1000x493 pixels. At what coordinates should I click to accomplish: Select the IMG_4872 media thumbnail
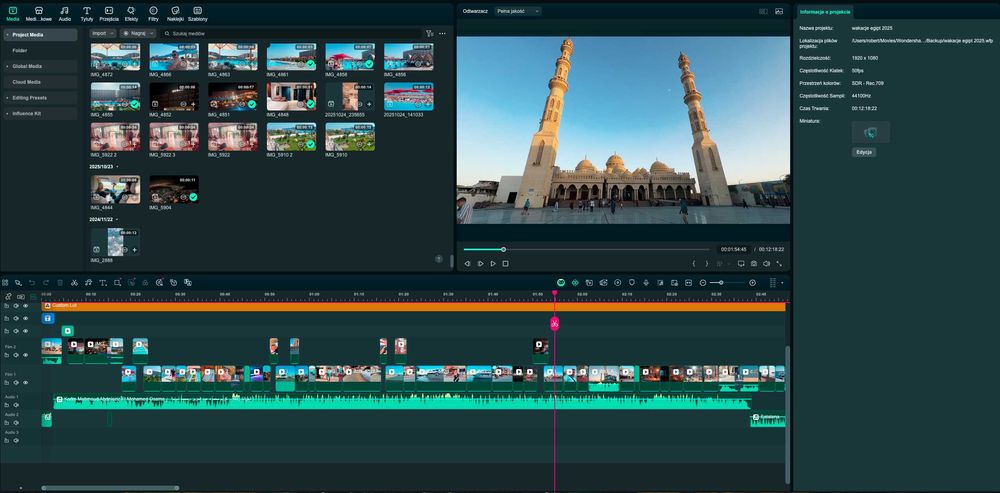(115, 57)
